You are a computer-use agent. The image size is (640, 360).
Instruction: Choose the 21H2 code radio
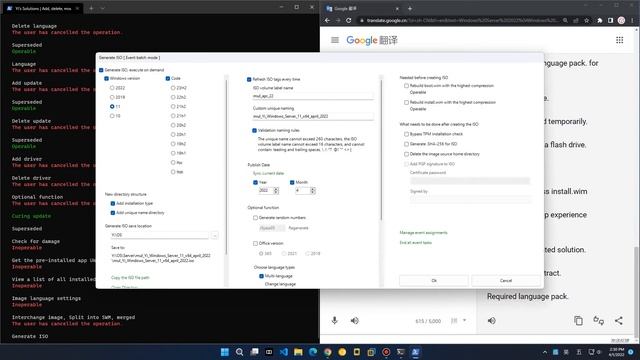(x=173, y=107)
